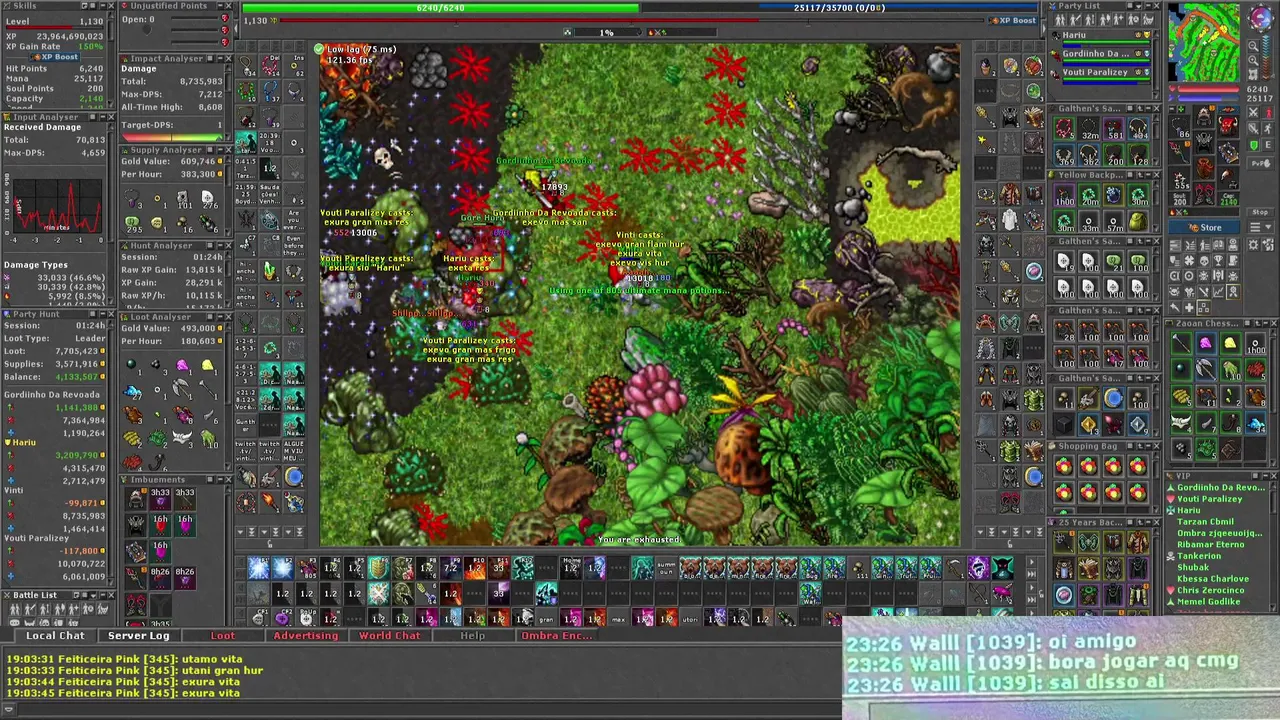This screenshot has width=1280, height=720.
Task: Click the first red item in Shopping Bag
Action: tap(1064, 466)
